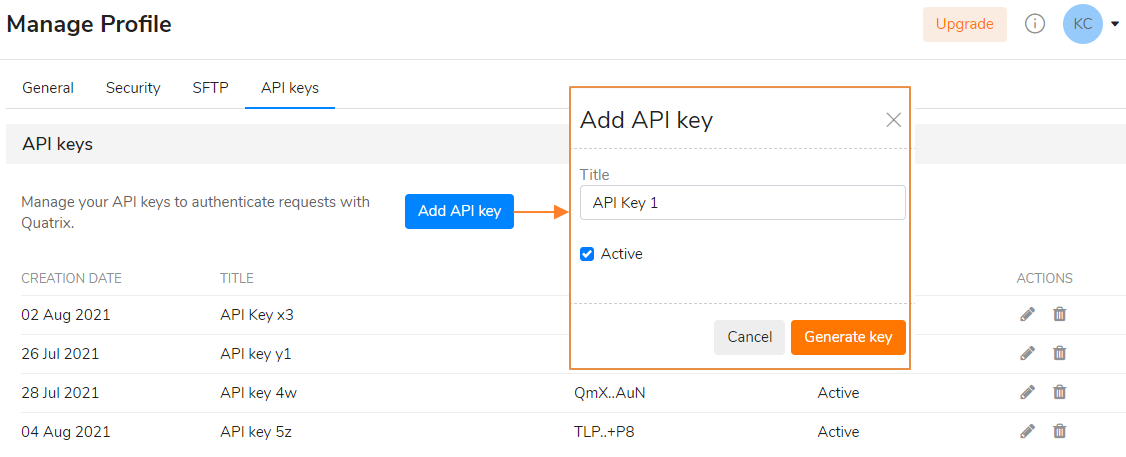Delete API key 5z with trash icon
The image size is (1126, 457).
[1059, 431]
